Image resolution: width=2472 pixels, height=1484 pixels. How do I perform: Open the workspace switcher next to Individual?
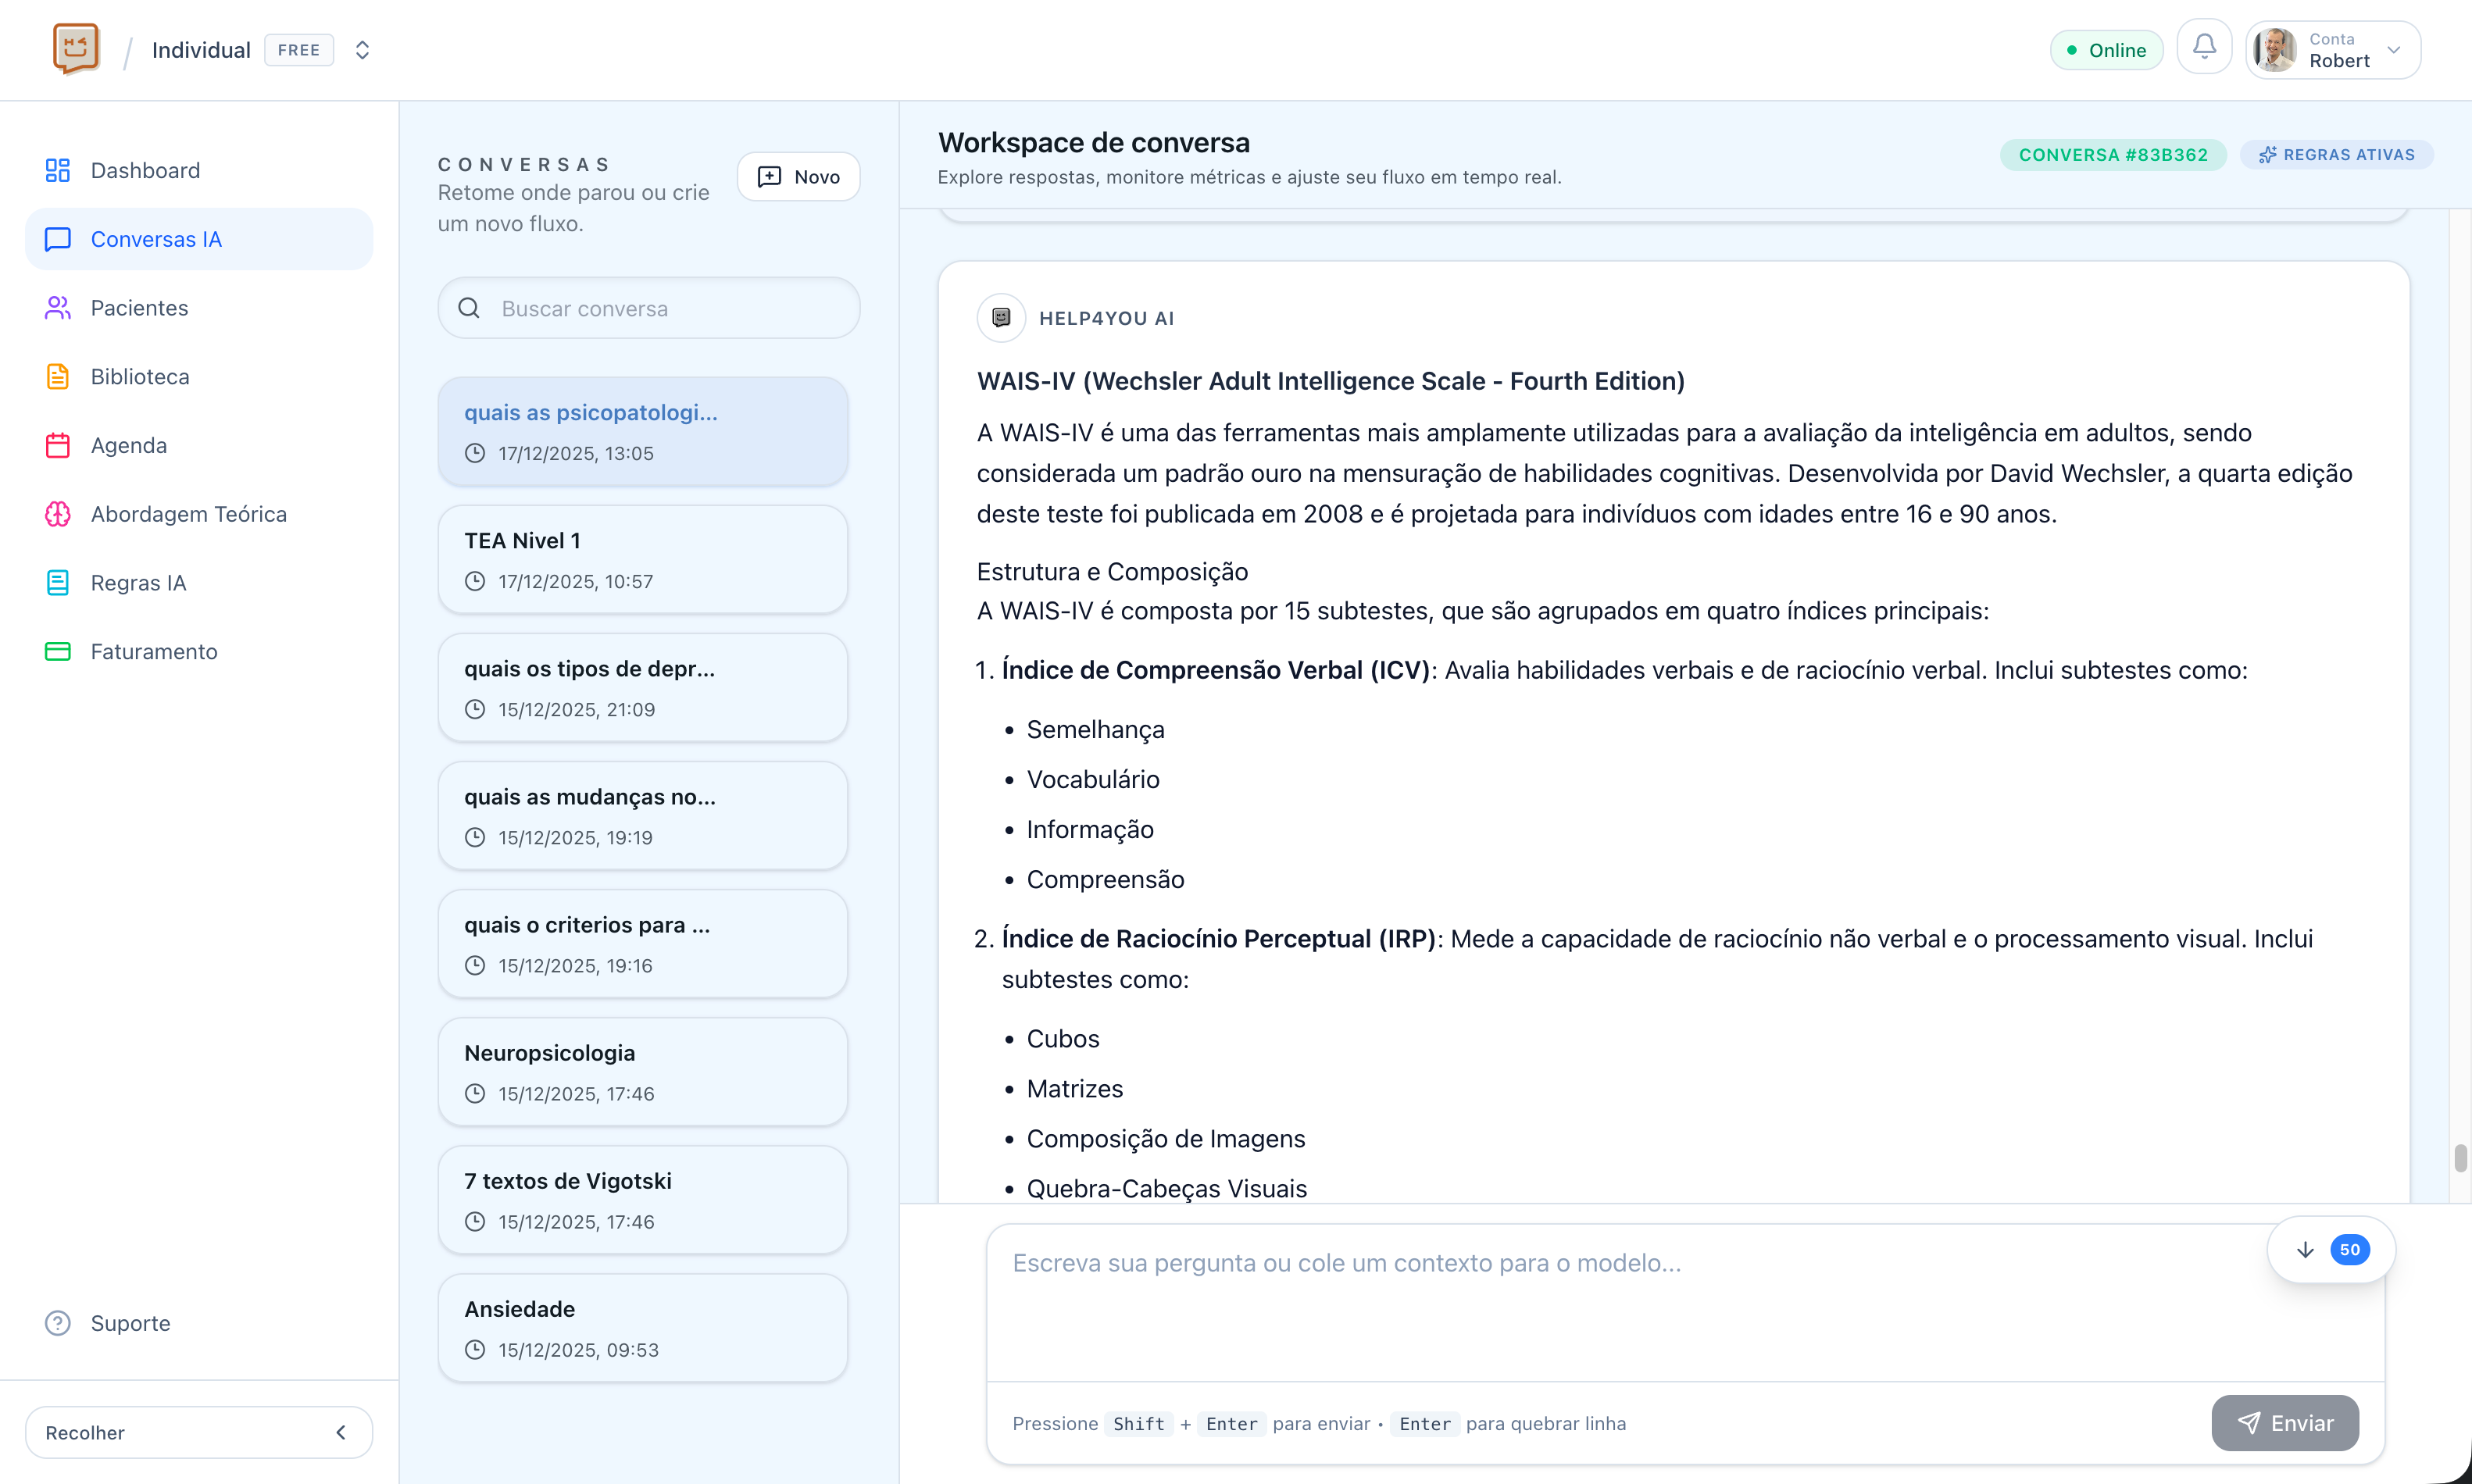tap(362, 49)
